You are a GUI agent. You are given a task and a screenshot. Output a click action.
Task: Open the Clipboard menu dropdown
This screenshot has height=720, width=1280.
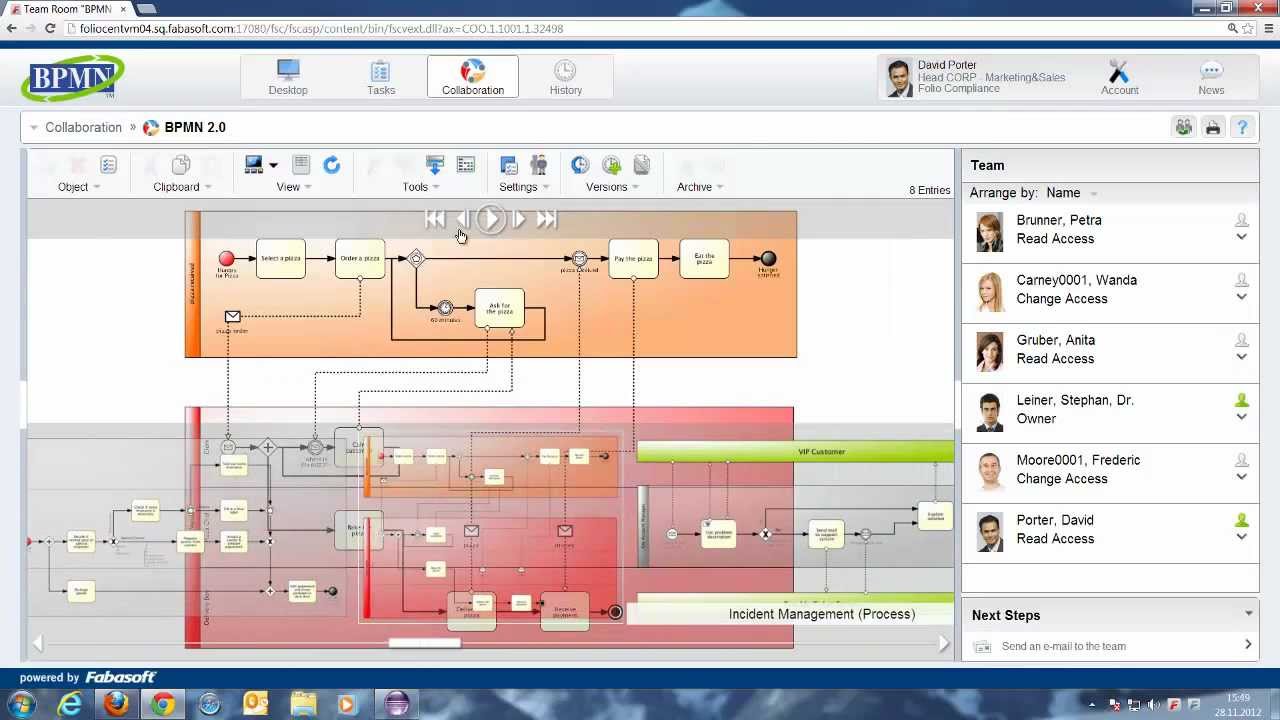tap(182, 187)
